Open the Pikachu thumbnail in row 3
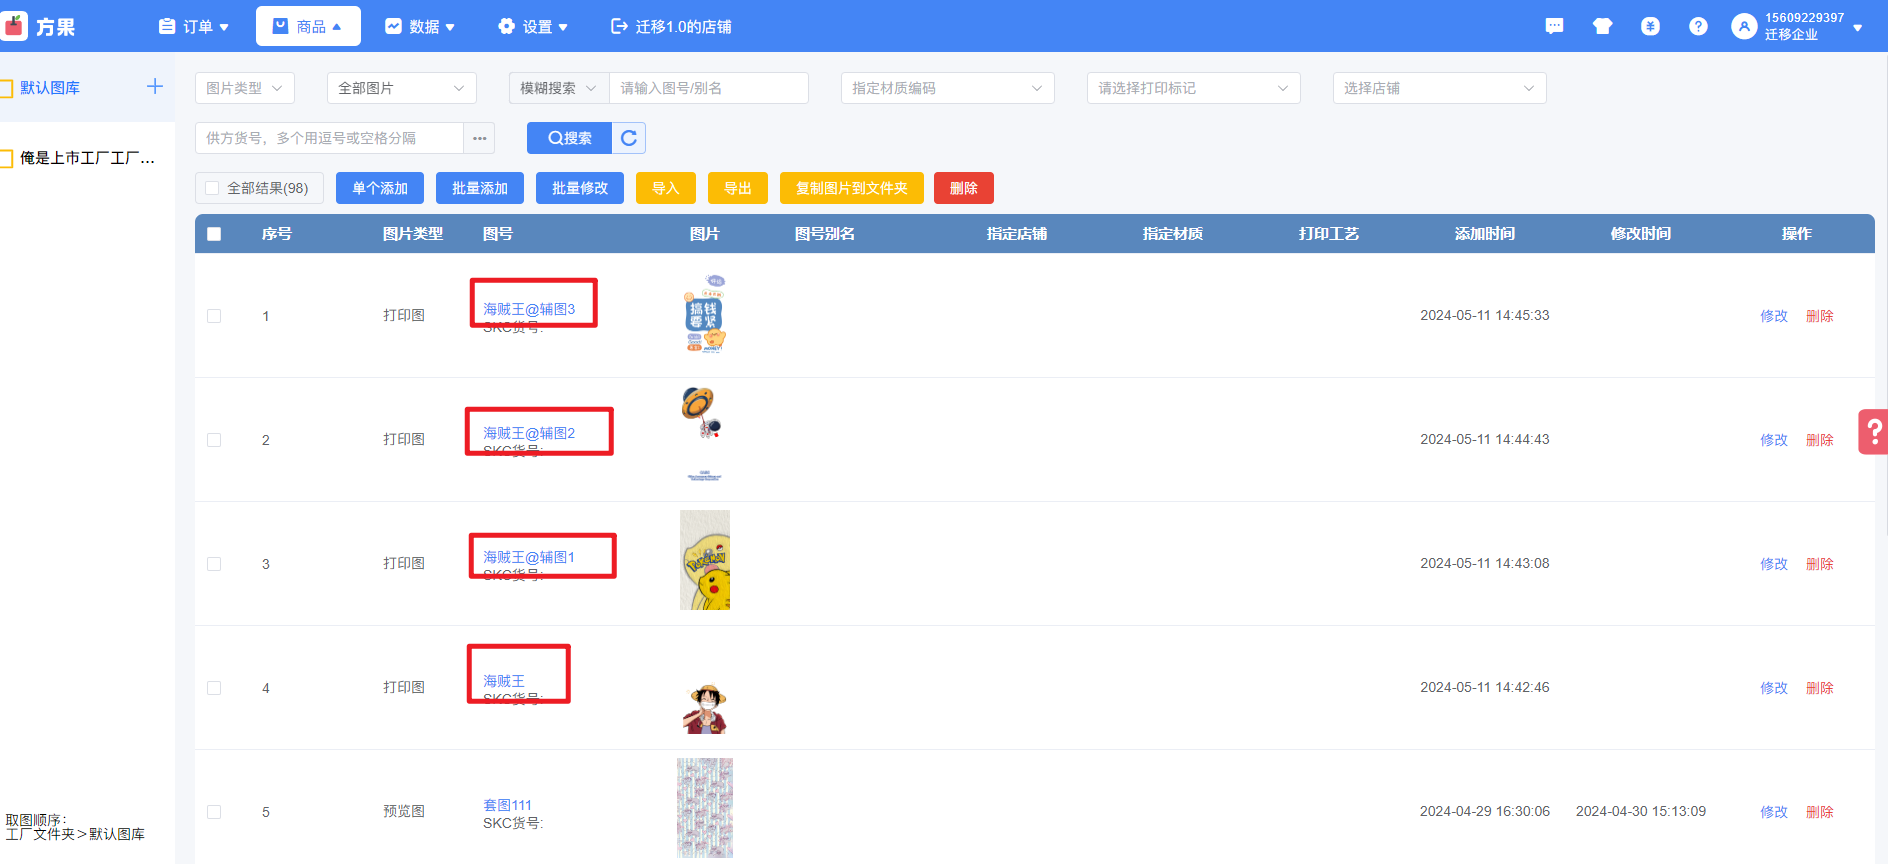Viewport: 1888px width, 864px height. (705, 560)
